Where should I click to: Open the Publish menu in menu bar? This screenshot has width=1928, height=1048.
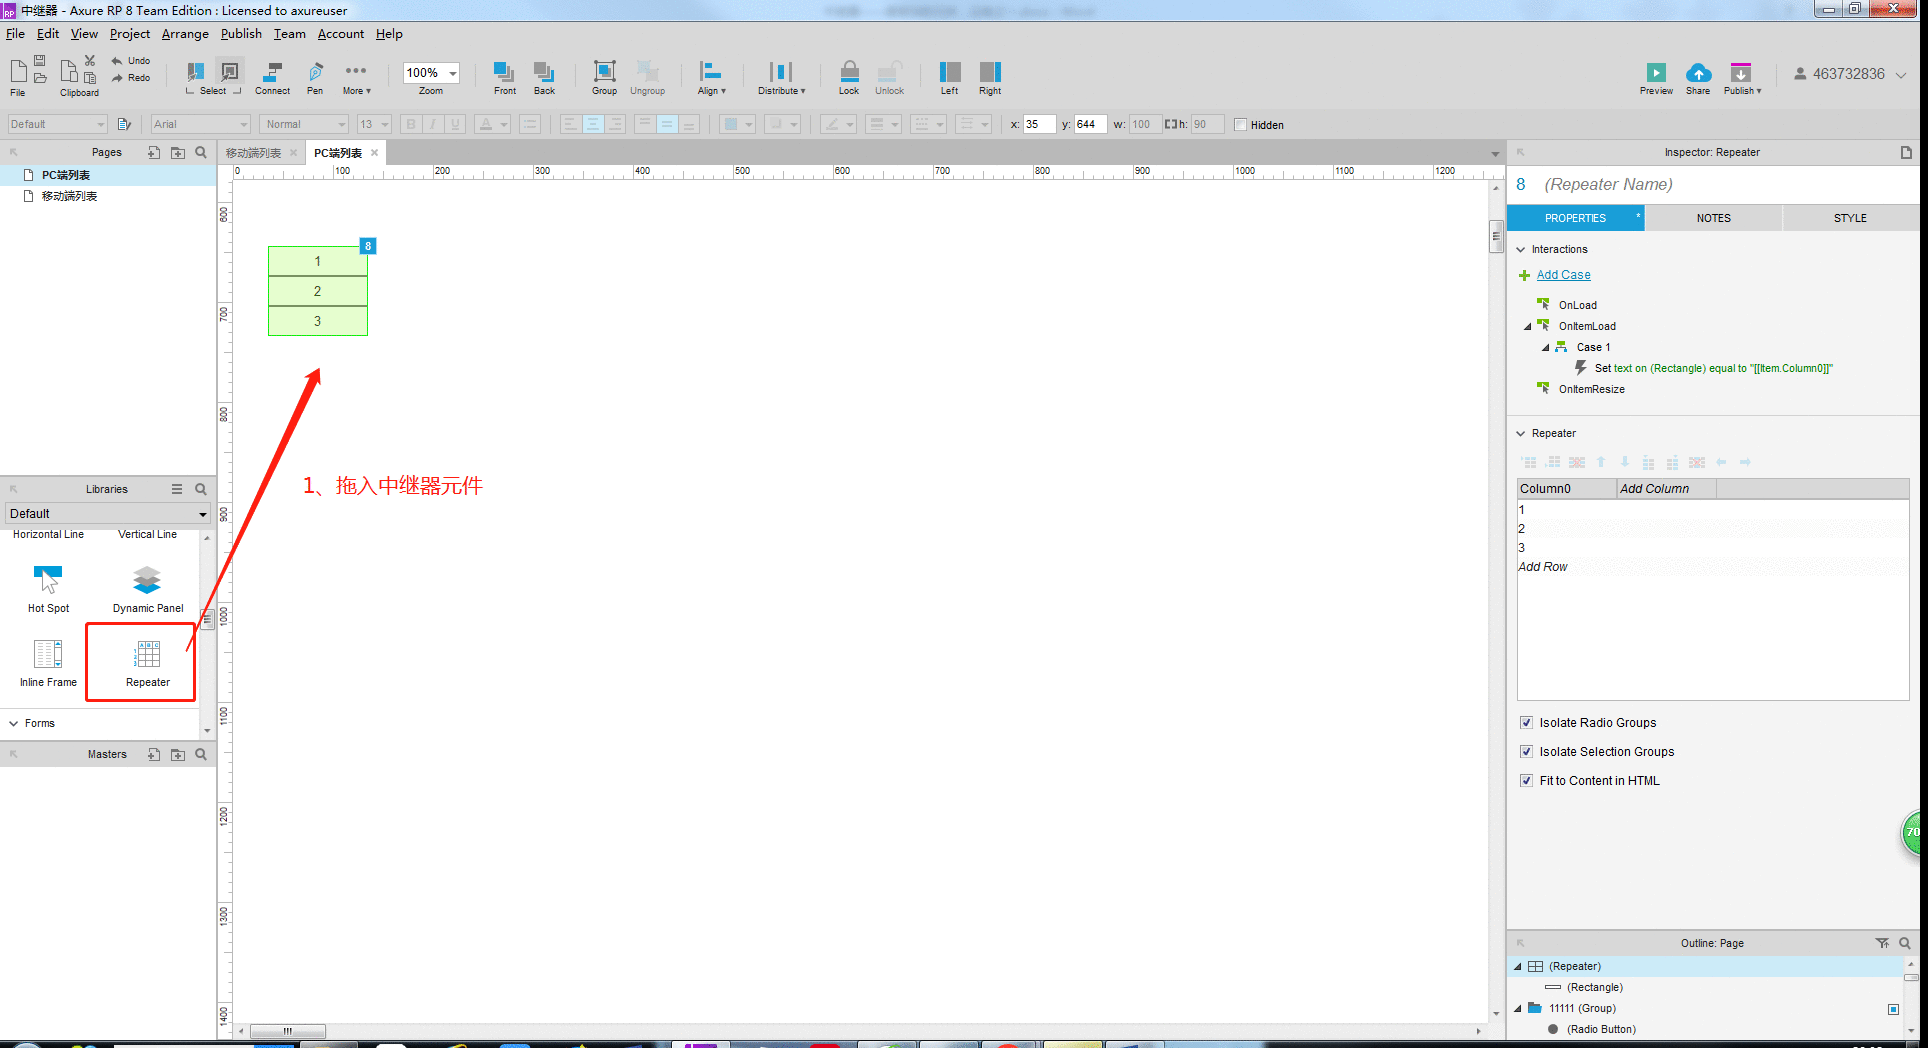pos(241,34)
